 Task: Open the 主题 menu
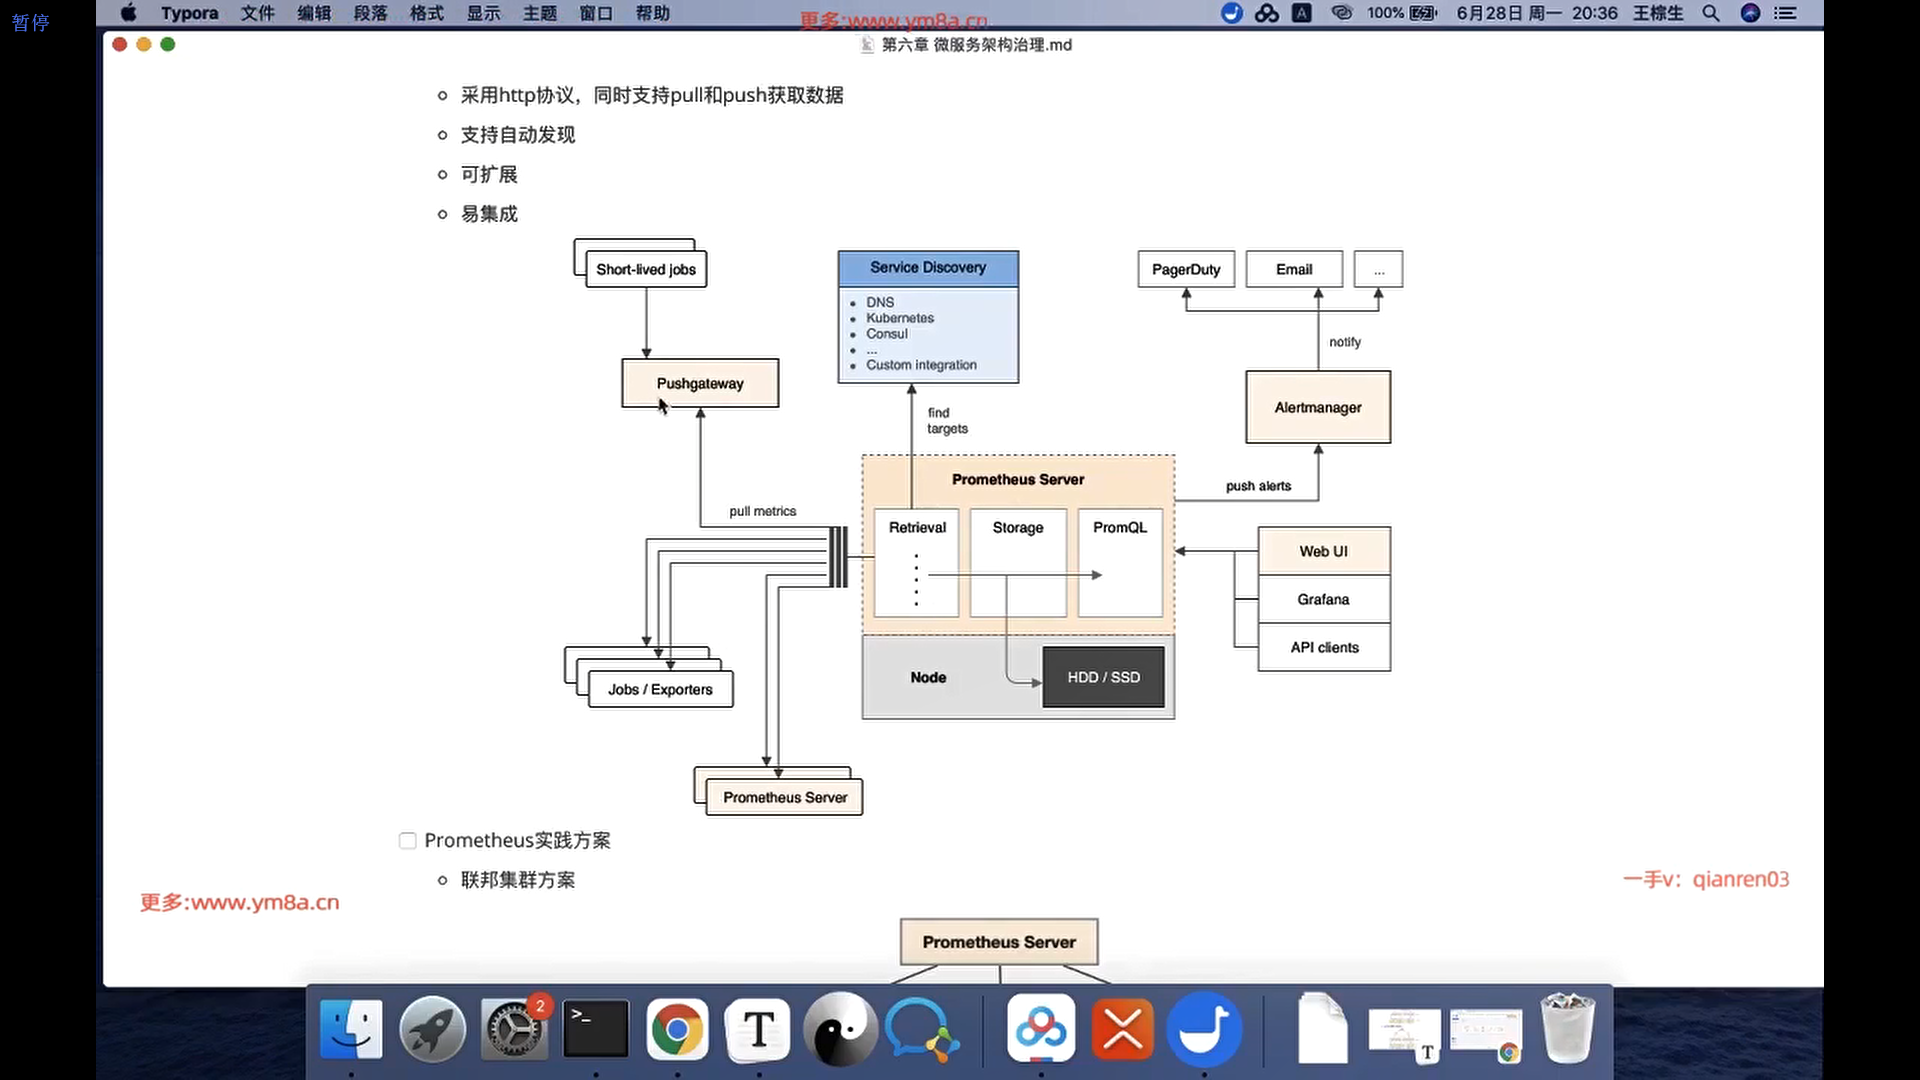(539, 13)
